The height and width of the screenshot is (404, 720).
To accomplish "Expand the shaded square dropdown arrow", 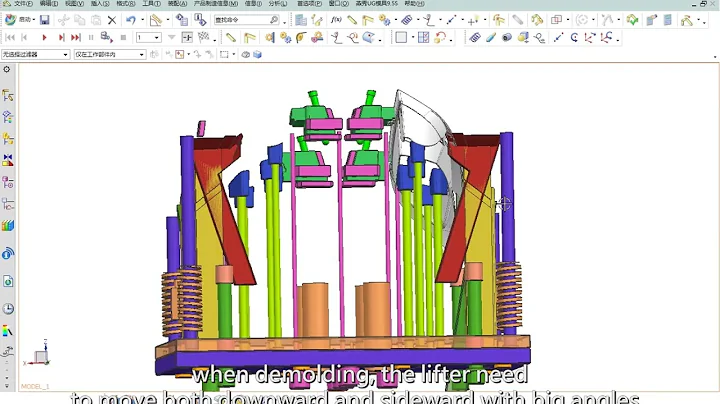I will pyautogui.click(x=412, y=38).
